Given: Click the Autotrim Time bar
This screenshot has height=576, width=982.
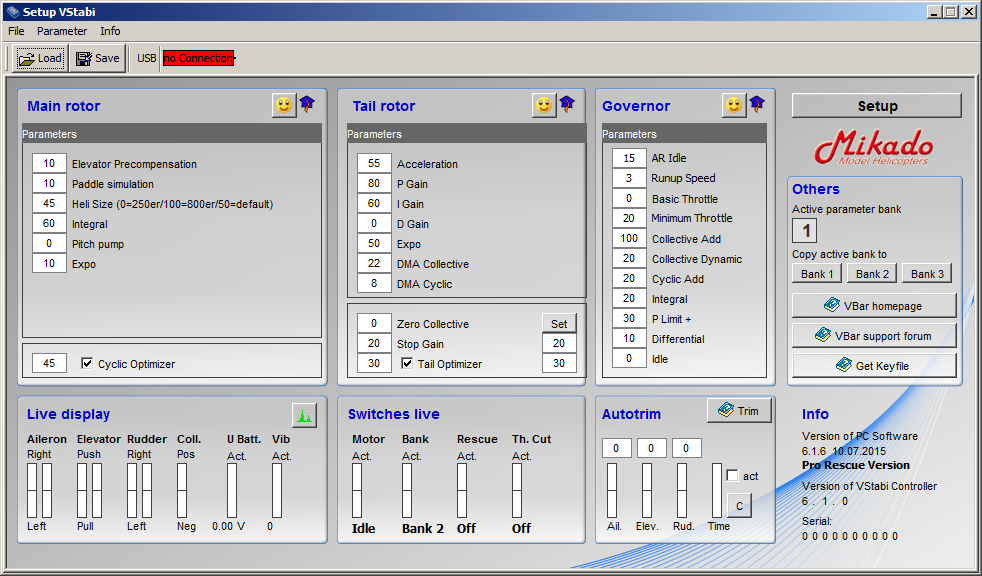Looking at the screenshot, I should [x=717, y=490].
